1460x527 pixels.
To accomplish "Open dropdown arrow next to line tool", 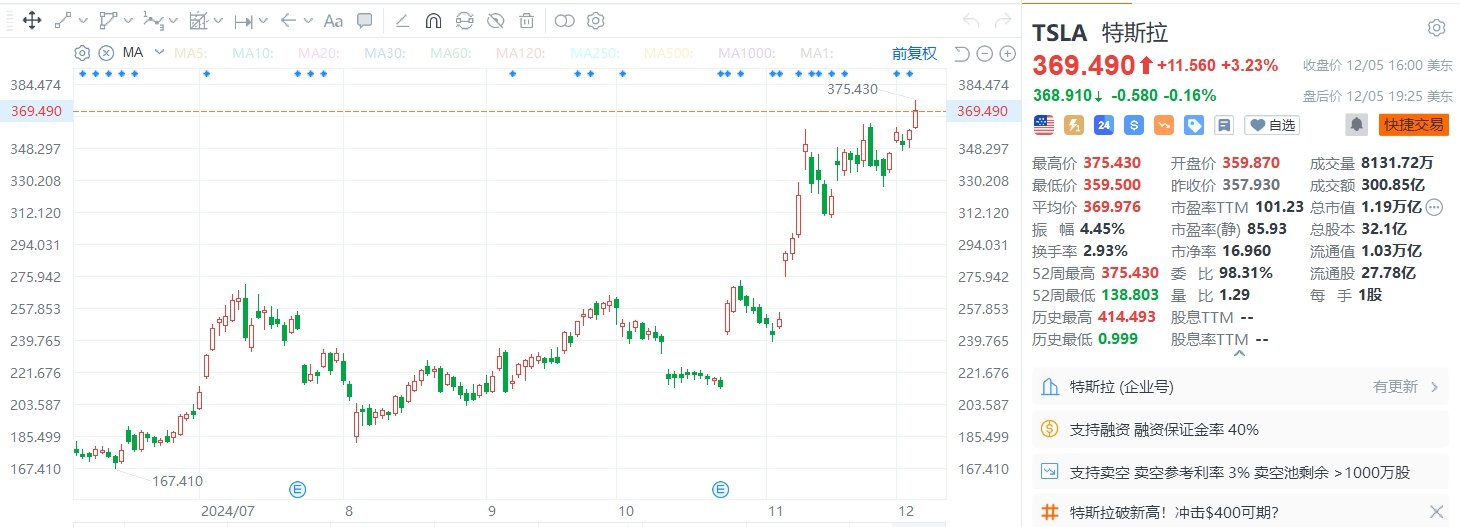I will (82, 20).
